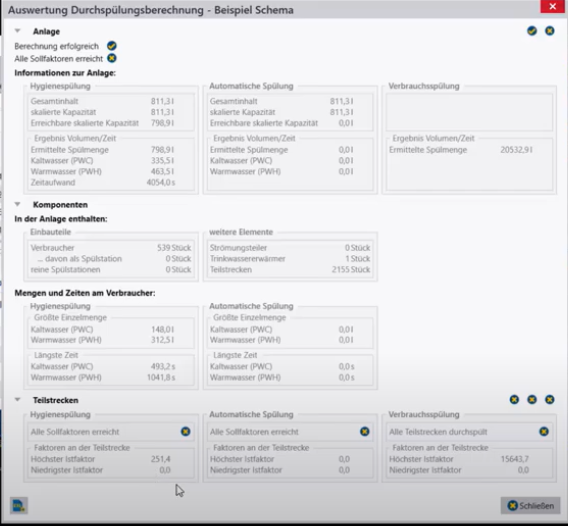Select the Teilstrecken section heading
The width and height of the screenshot is (568, 526).
coord(56,400)
